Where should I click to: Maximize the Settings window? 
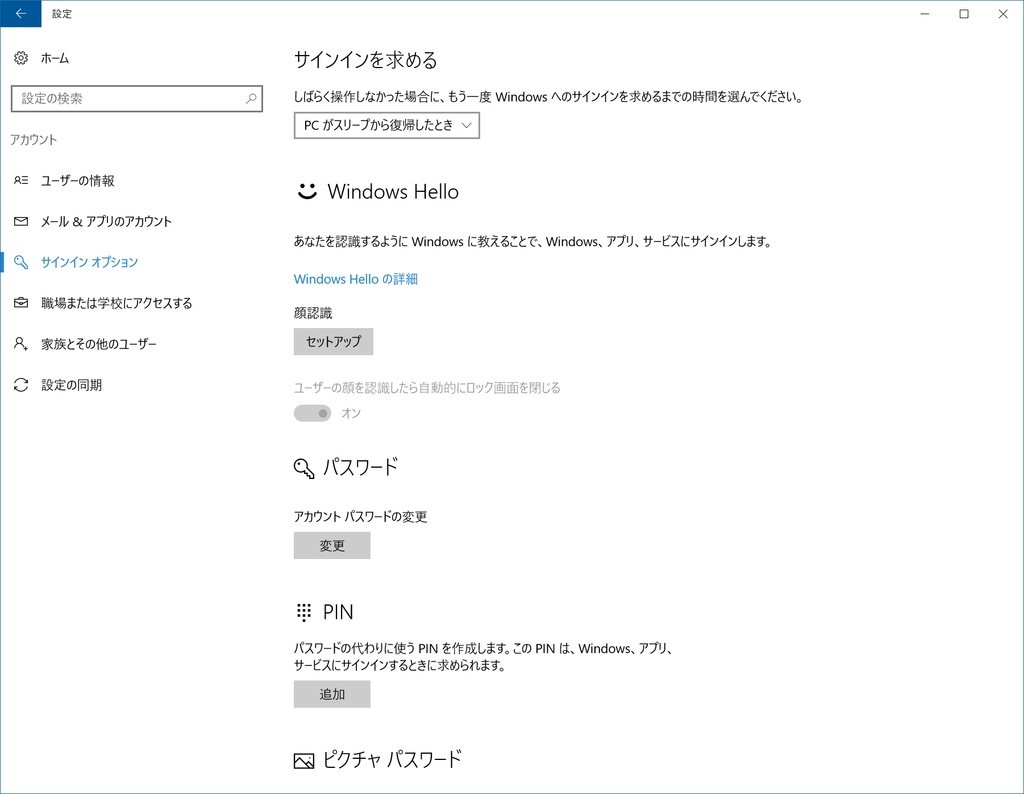(x=964, y=14)
